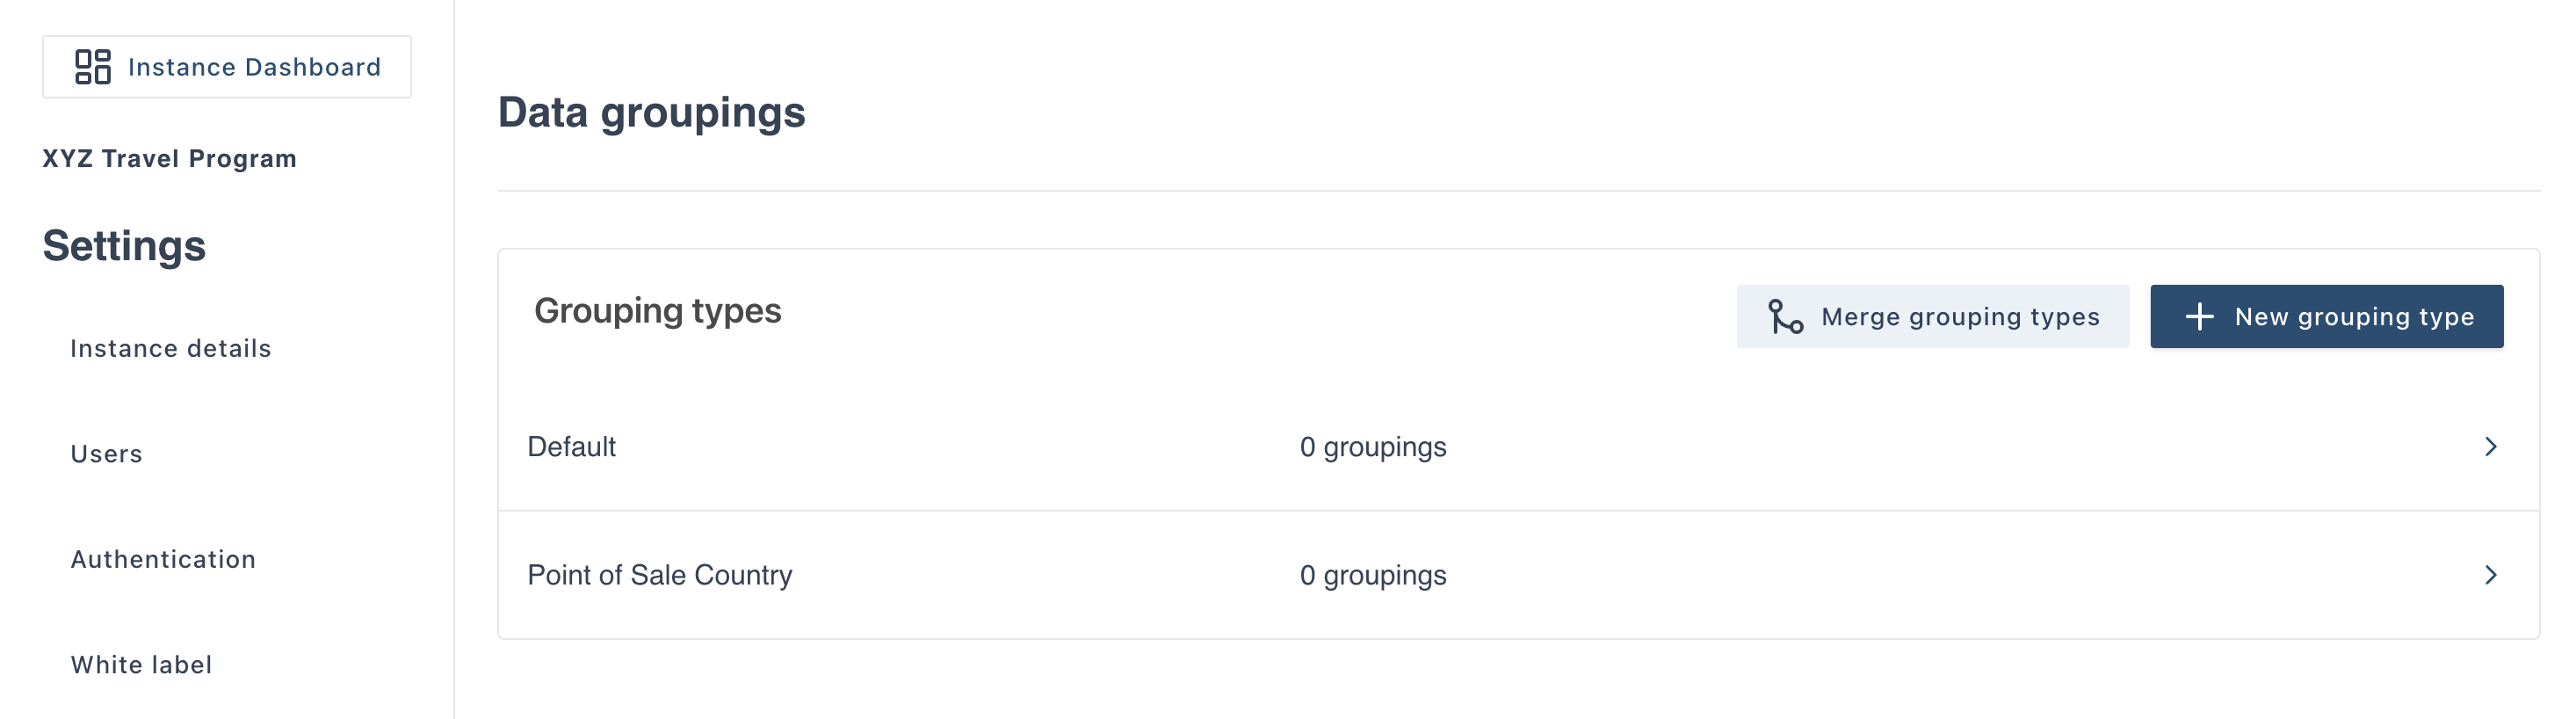
Task: Go to Users settings
Action: coord(107,454)
